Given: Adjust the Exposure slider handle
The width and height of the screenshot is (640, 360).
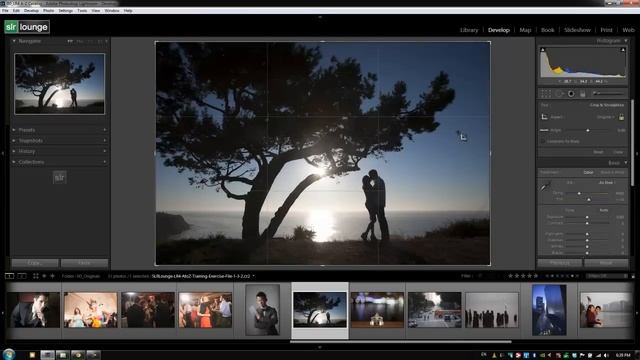Looking at the screenshot, I should coord(587,217).
